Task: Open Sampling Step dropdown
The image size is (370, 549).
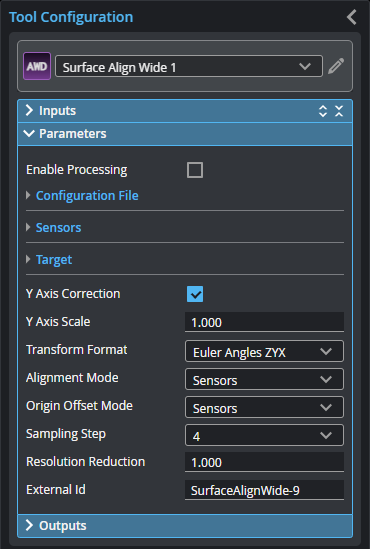Action: [264, 435]
